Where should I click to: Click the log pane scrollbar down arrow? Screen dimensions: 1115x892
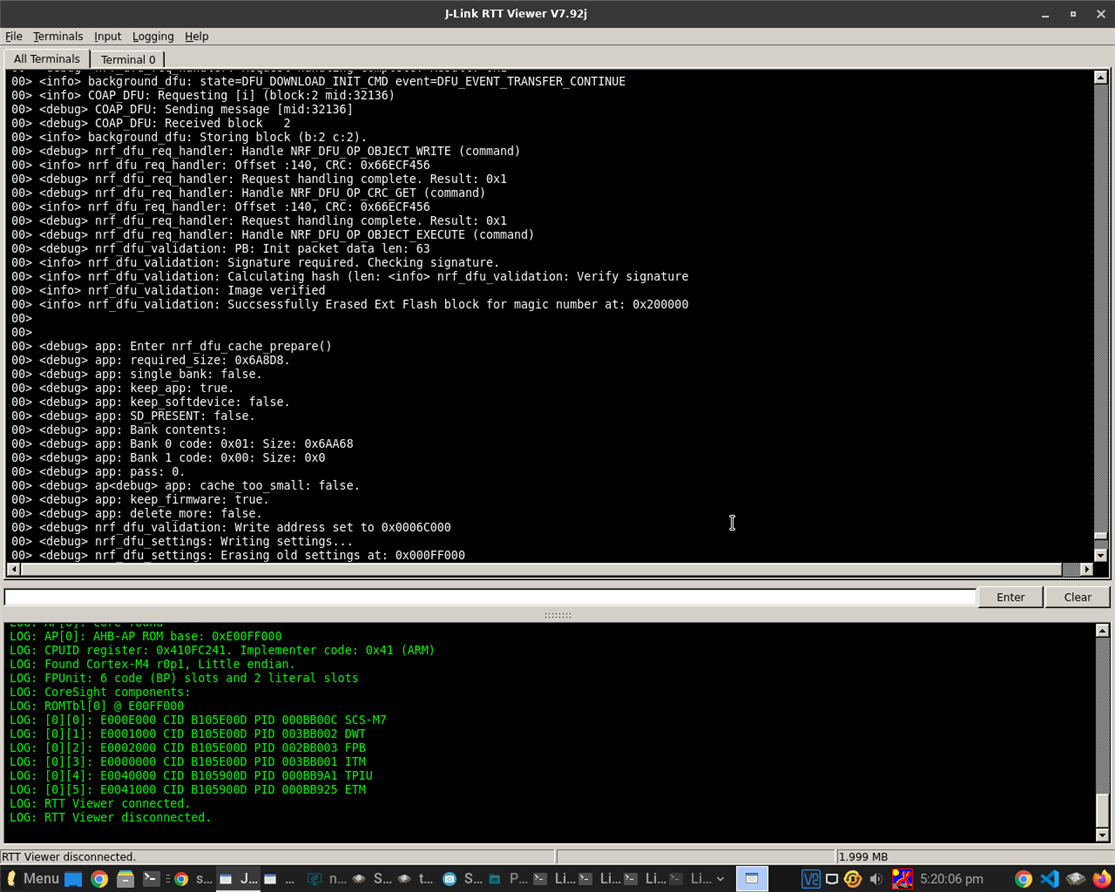click(1102, 835)
